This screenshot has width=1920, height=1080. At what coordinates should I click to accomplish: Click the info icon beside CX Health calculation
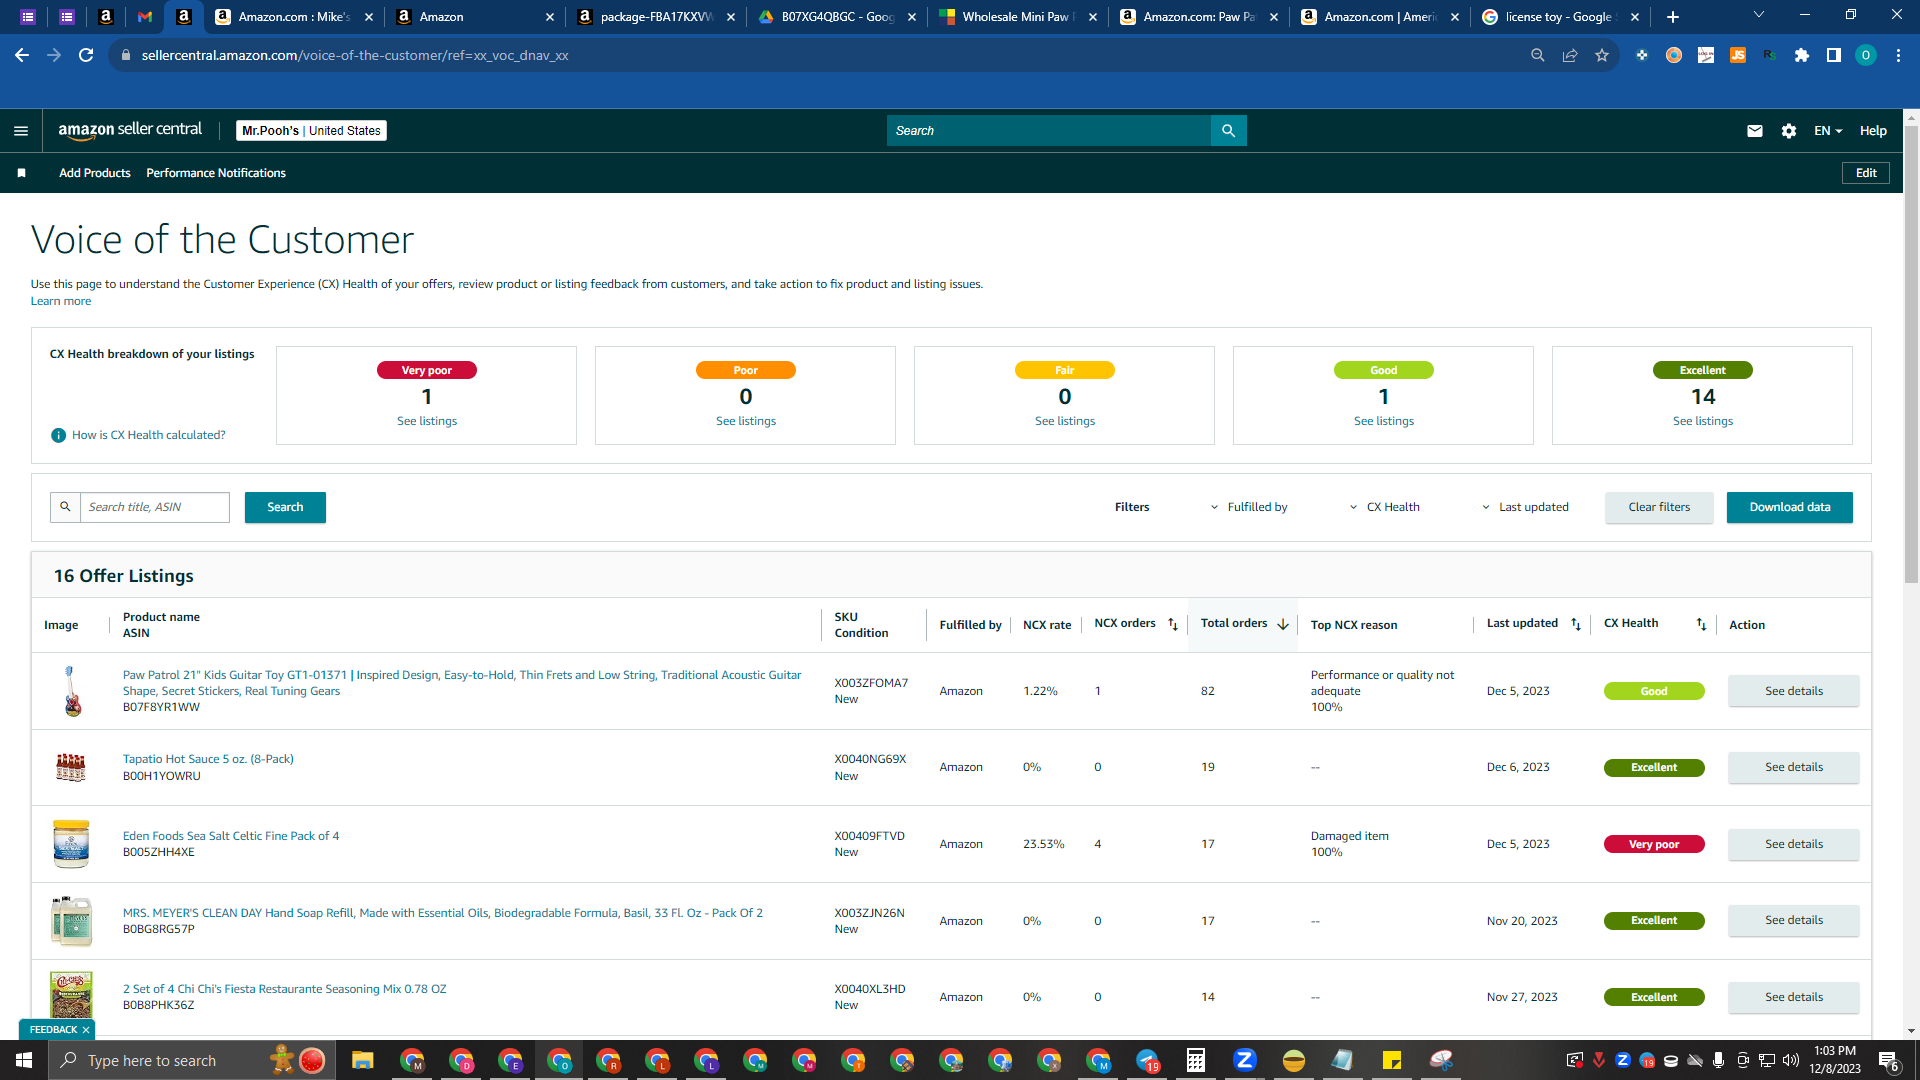coord(58,435)
